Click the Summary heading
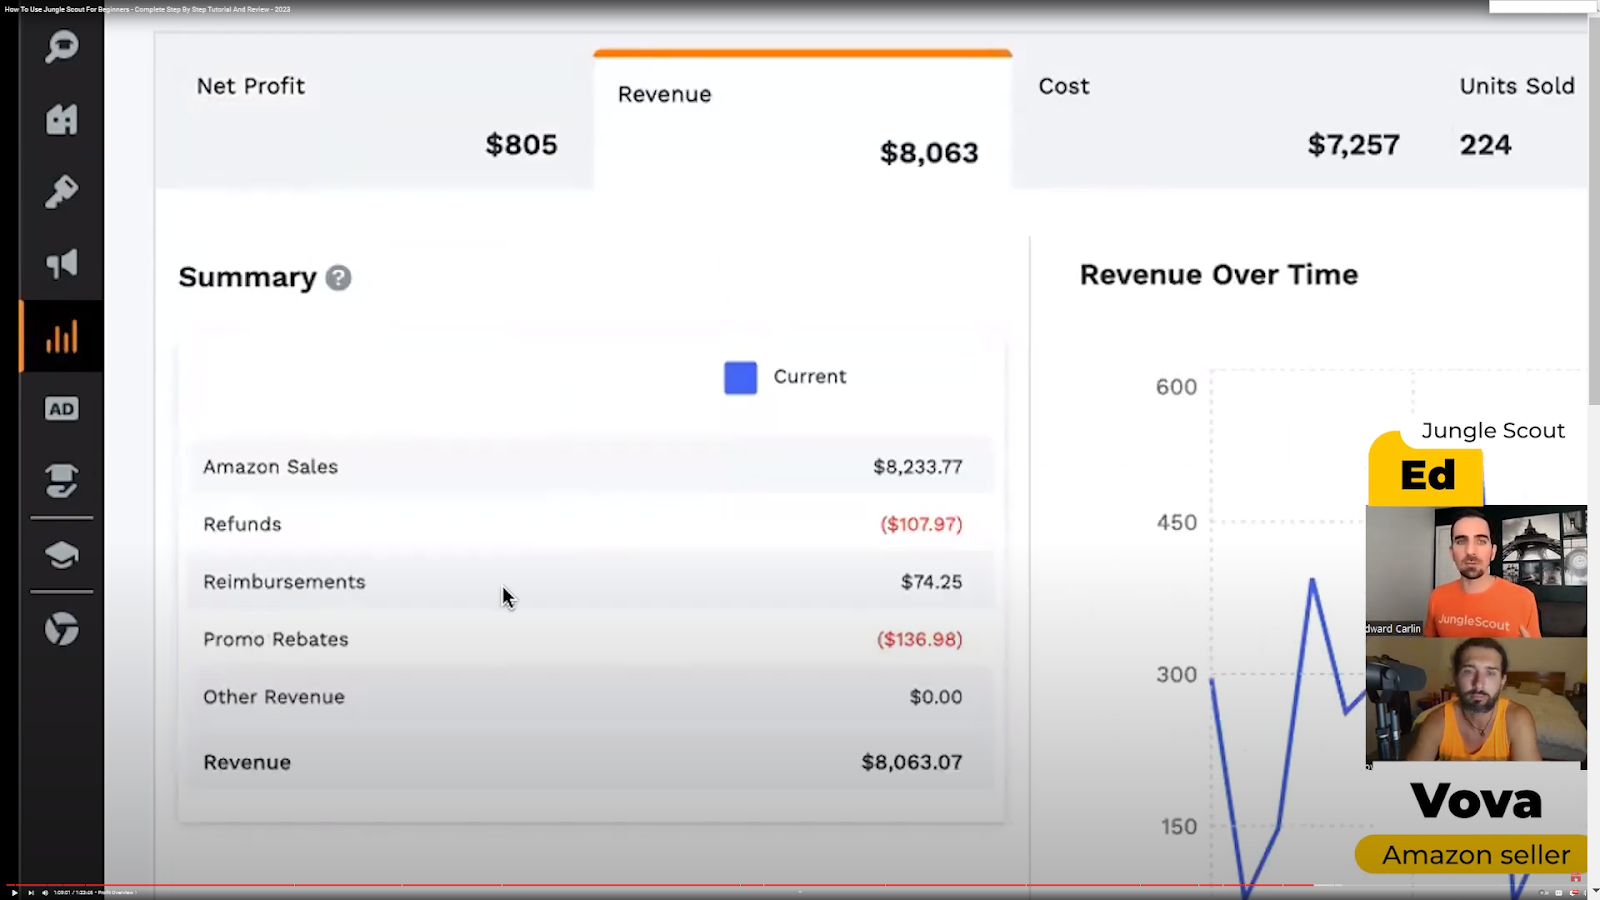Screen dimensions: 1600x900 pyautogui.click(x=248, y=277)
